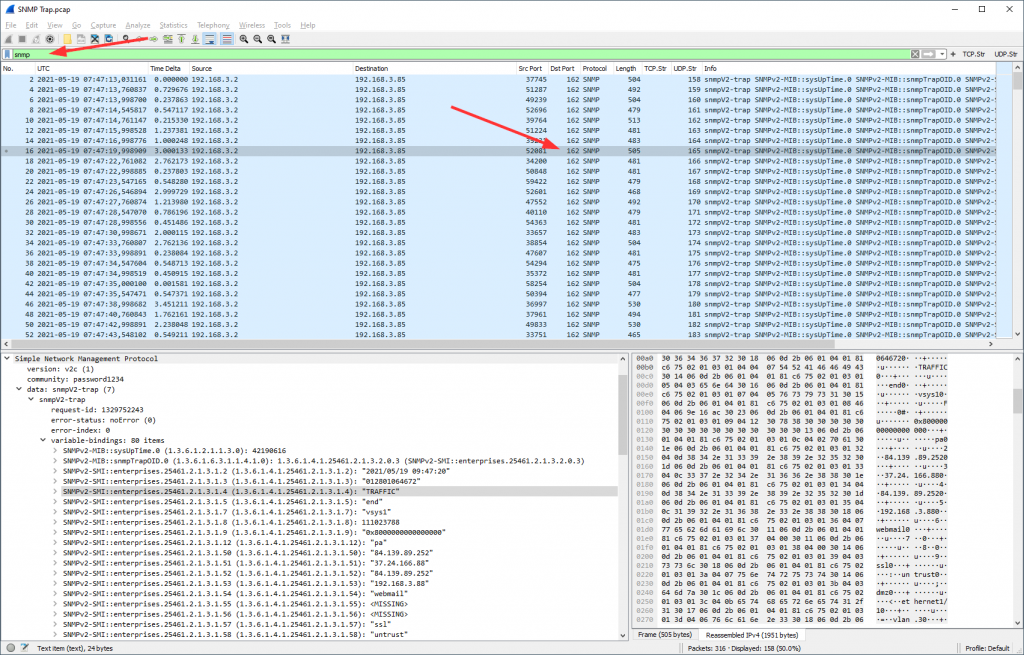Toggle packet list colorization

tap(227, 39)
